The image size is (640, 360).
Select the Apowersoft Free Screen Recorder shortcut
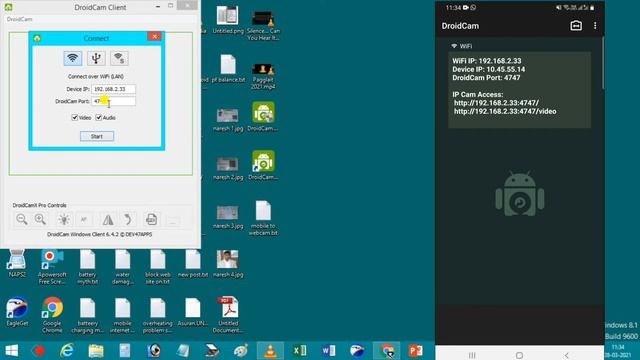tap(52, 267)
